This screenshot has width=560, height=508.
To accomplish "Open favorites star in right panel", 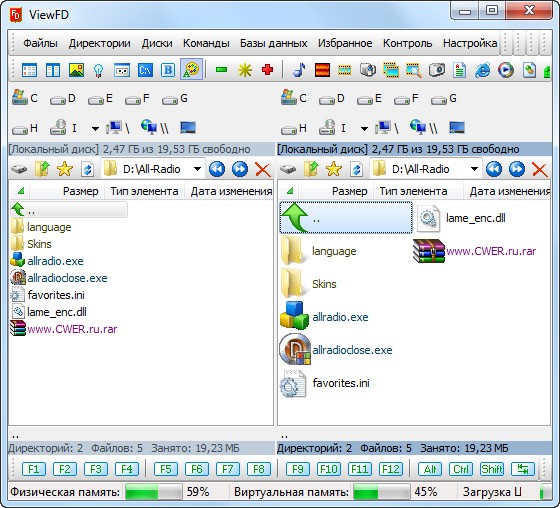I will pyautogui.click(x=334, y=169).
